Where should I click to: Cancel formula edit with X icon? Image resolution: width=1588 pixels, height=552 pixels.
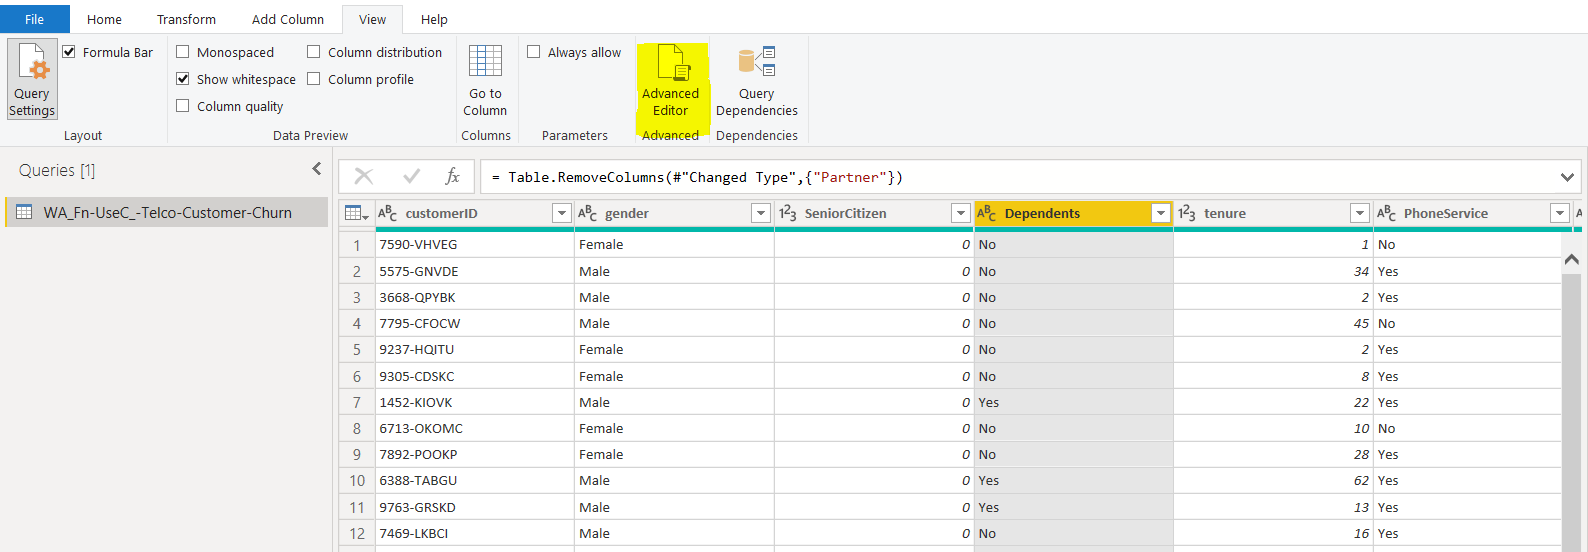[x=364, y=177]
